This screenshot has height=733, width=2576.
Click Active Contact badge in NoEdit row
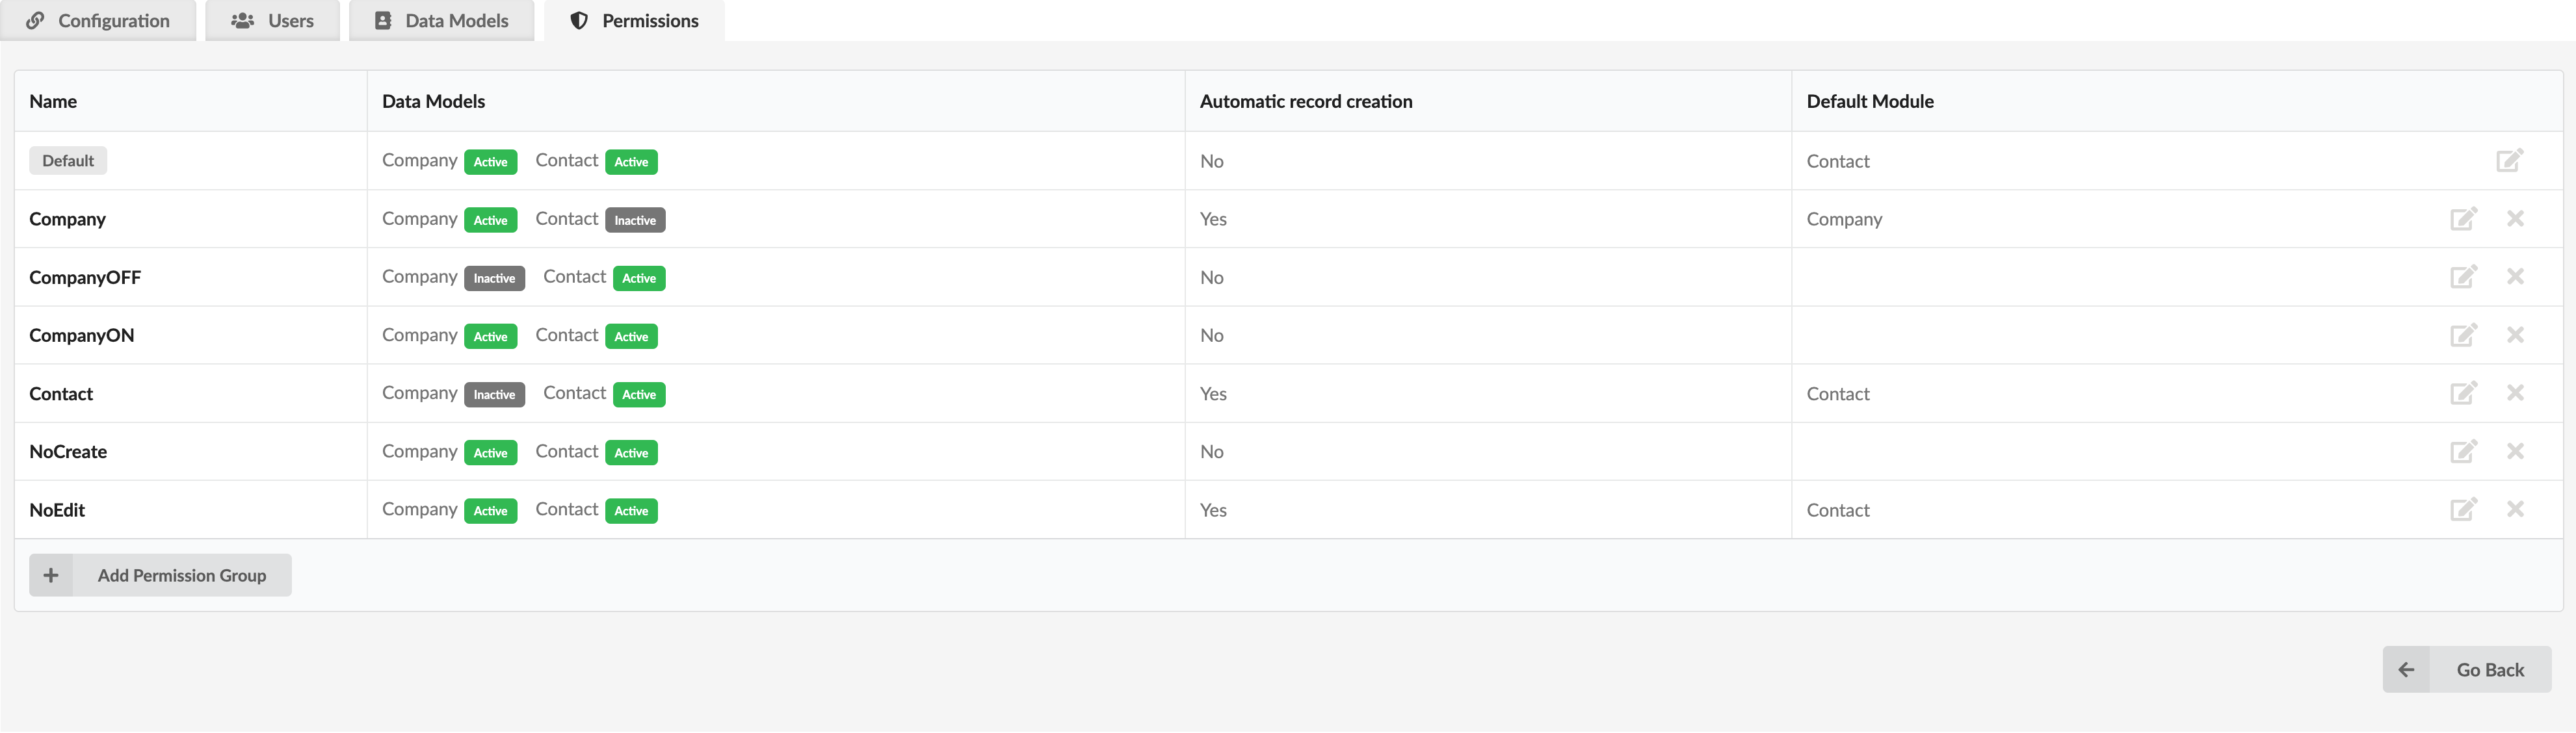click(x=631, y=510)
